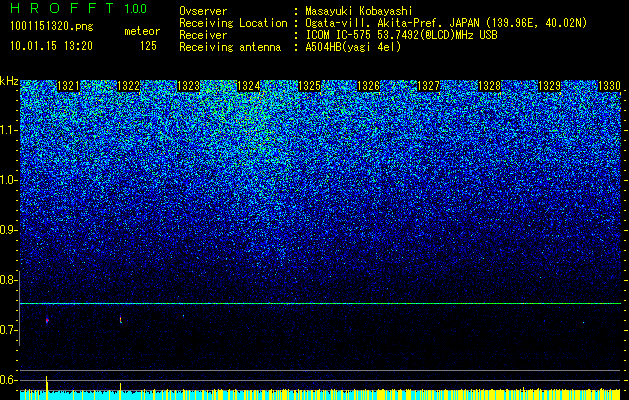Click the 1326 time marker

click(x=369, y=86)
